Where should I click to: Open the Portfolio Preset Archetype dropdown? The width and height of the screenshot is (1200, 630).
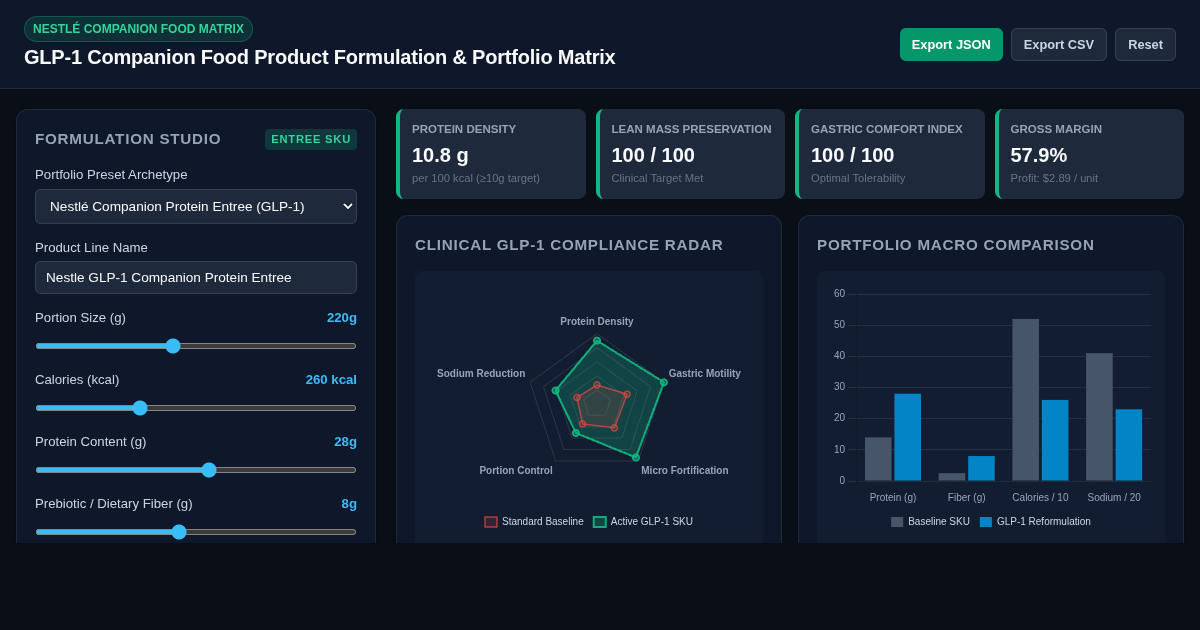click(x=196, y=206)
